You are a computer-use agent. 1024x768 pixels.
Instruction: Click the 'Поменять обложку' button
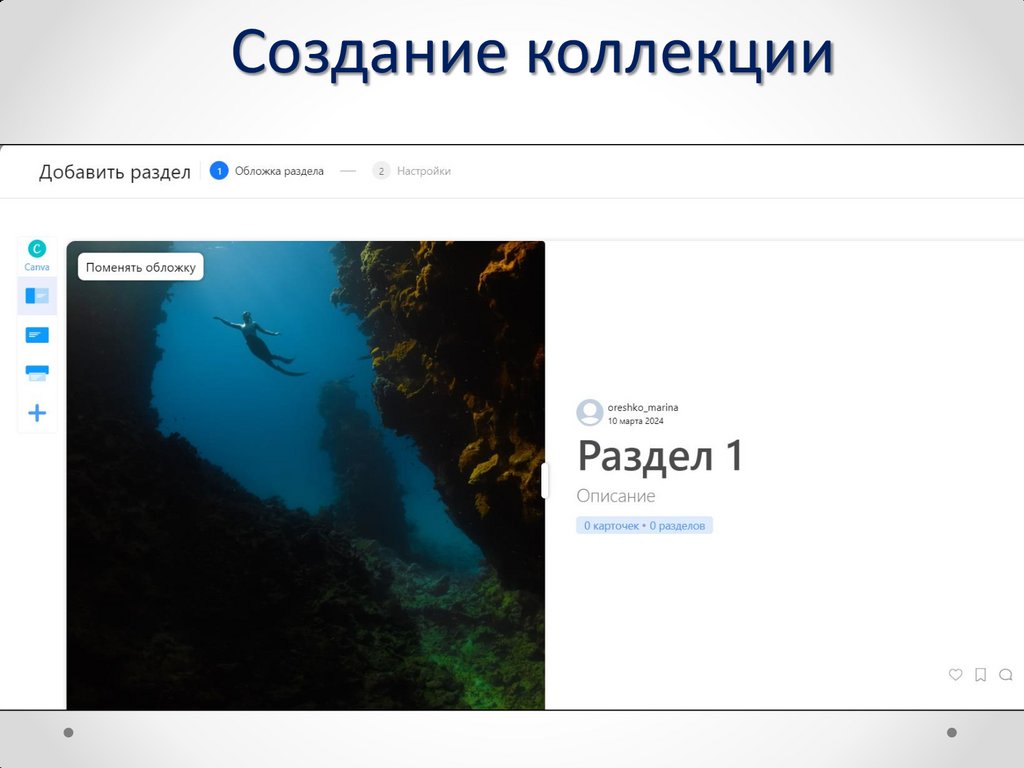click(140, 267)
